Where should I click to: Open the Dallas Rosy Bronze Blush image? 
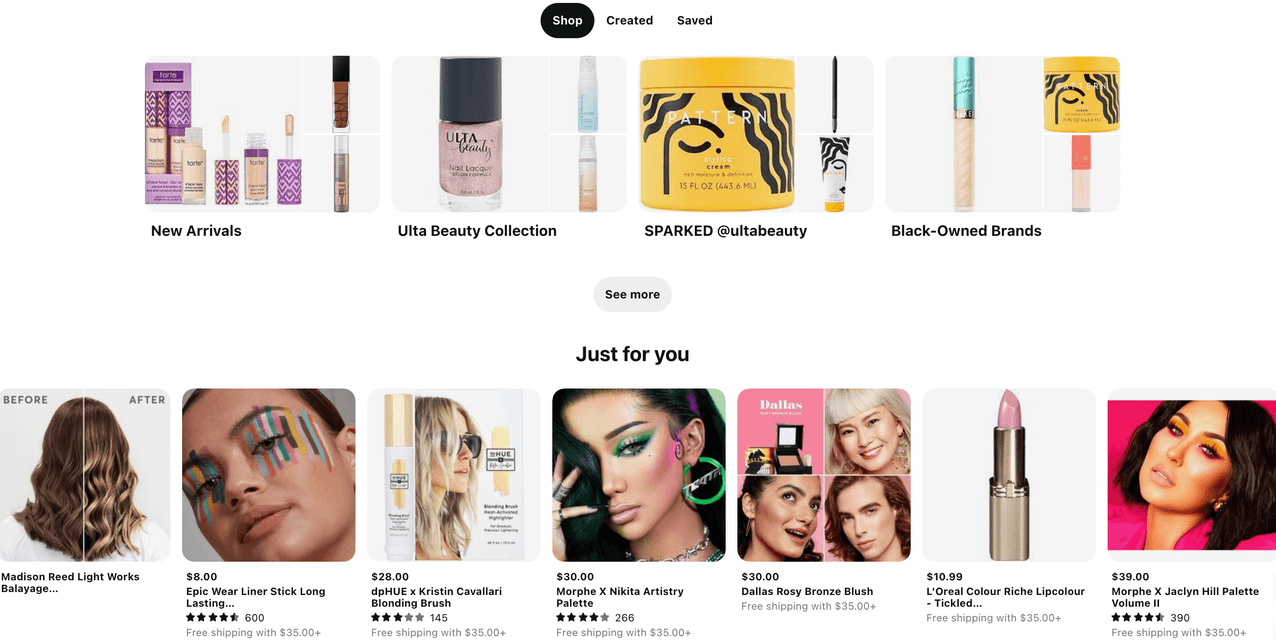pos(824,475)
